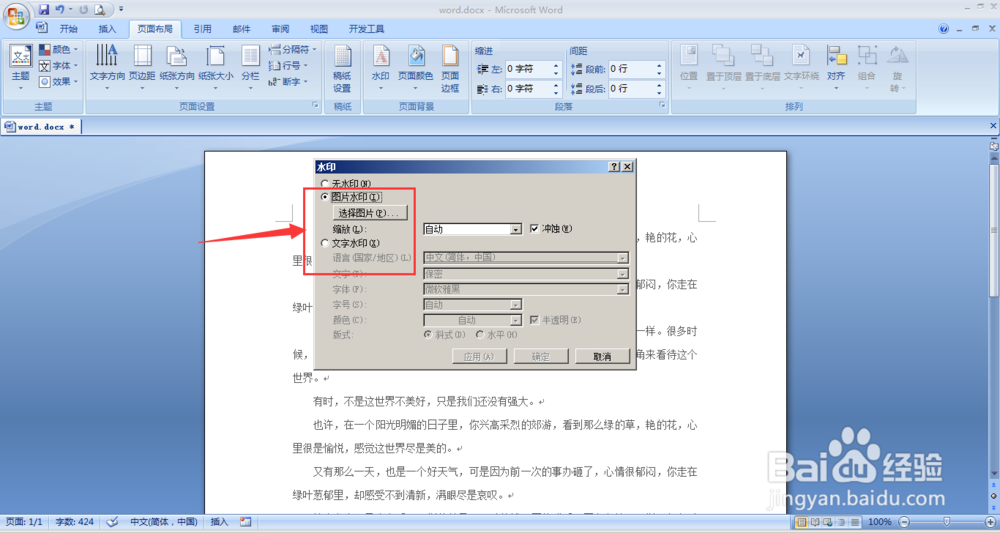The height and width of the screenshot is (533, 1000).
Task: Open print preview from quick access toolbar
Action: [99, 10]
